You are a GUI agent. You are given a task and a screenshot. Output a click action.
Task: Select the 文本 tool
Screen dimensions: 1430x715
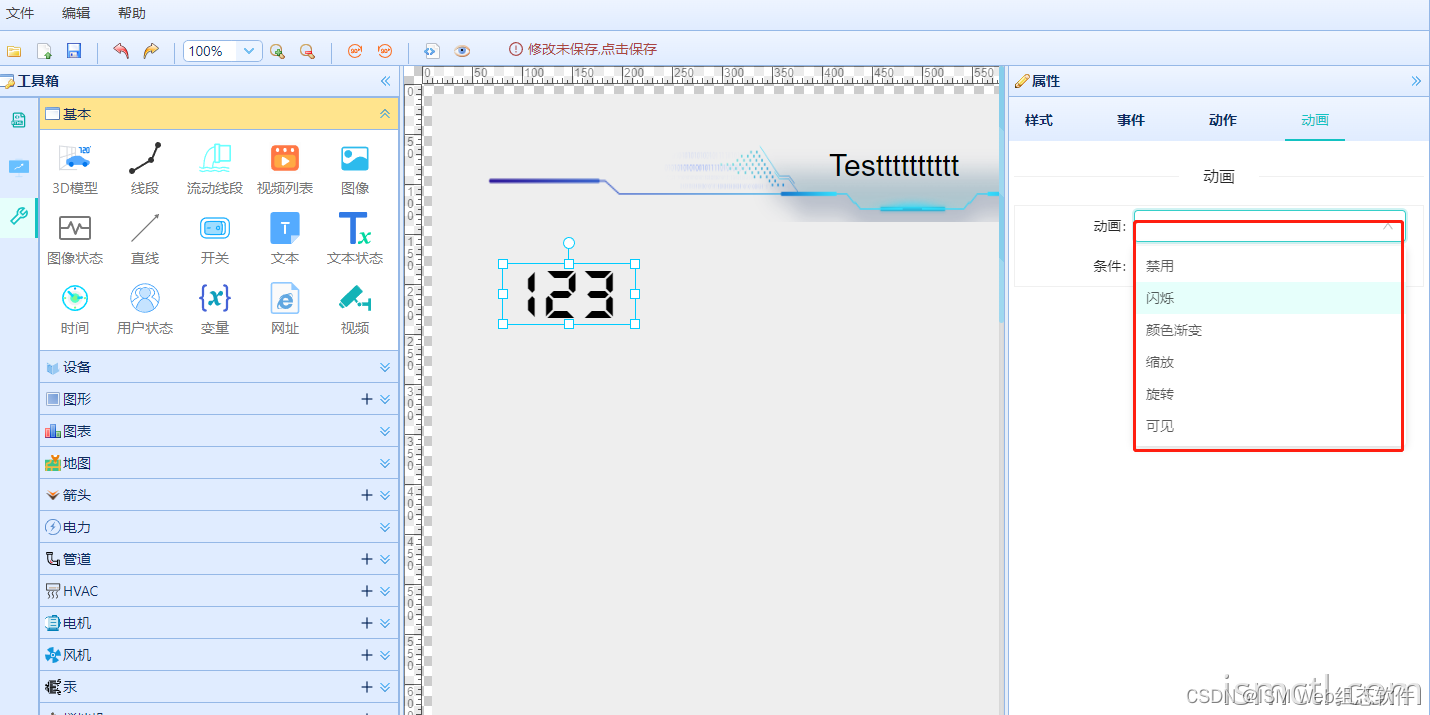click(x=285, y=238)
